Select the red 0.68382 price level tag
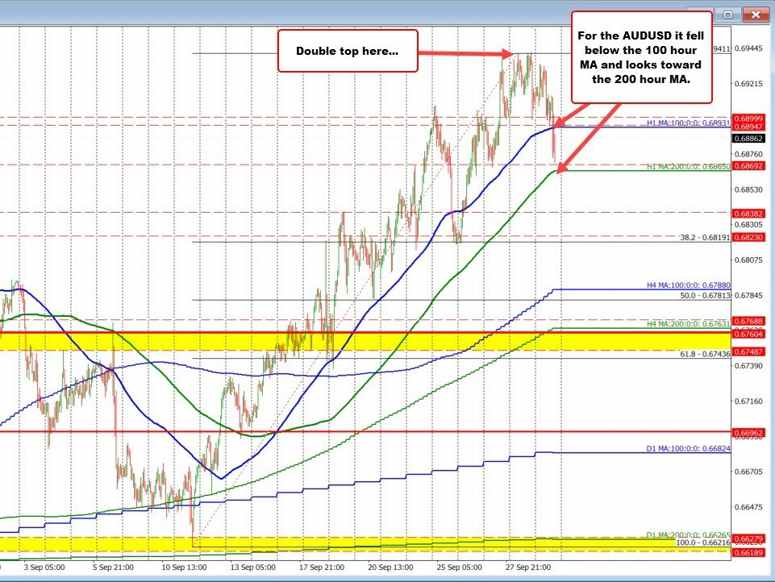The height and width of the screenshot is (582, 775). [x=749, y=214]
